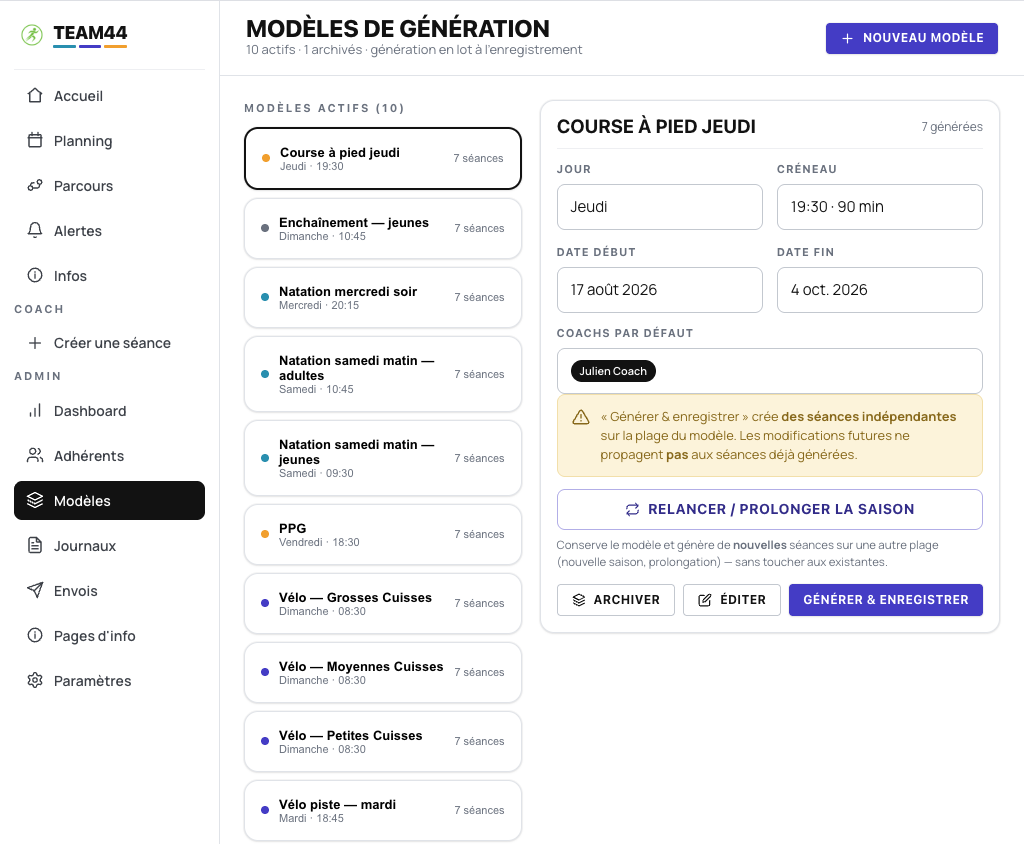Select the PPG model card
Image resolution: width=1024 pixels, height=844 pixels.
click(x=383, y=534)
